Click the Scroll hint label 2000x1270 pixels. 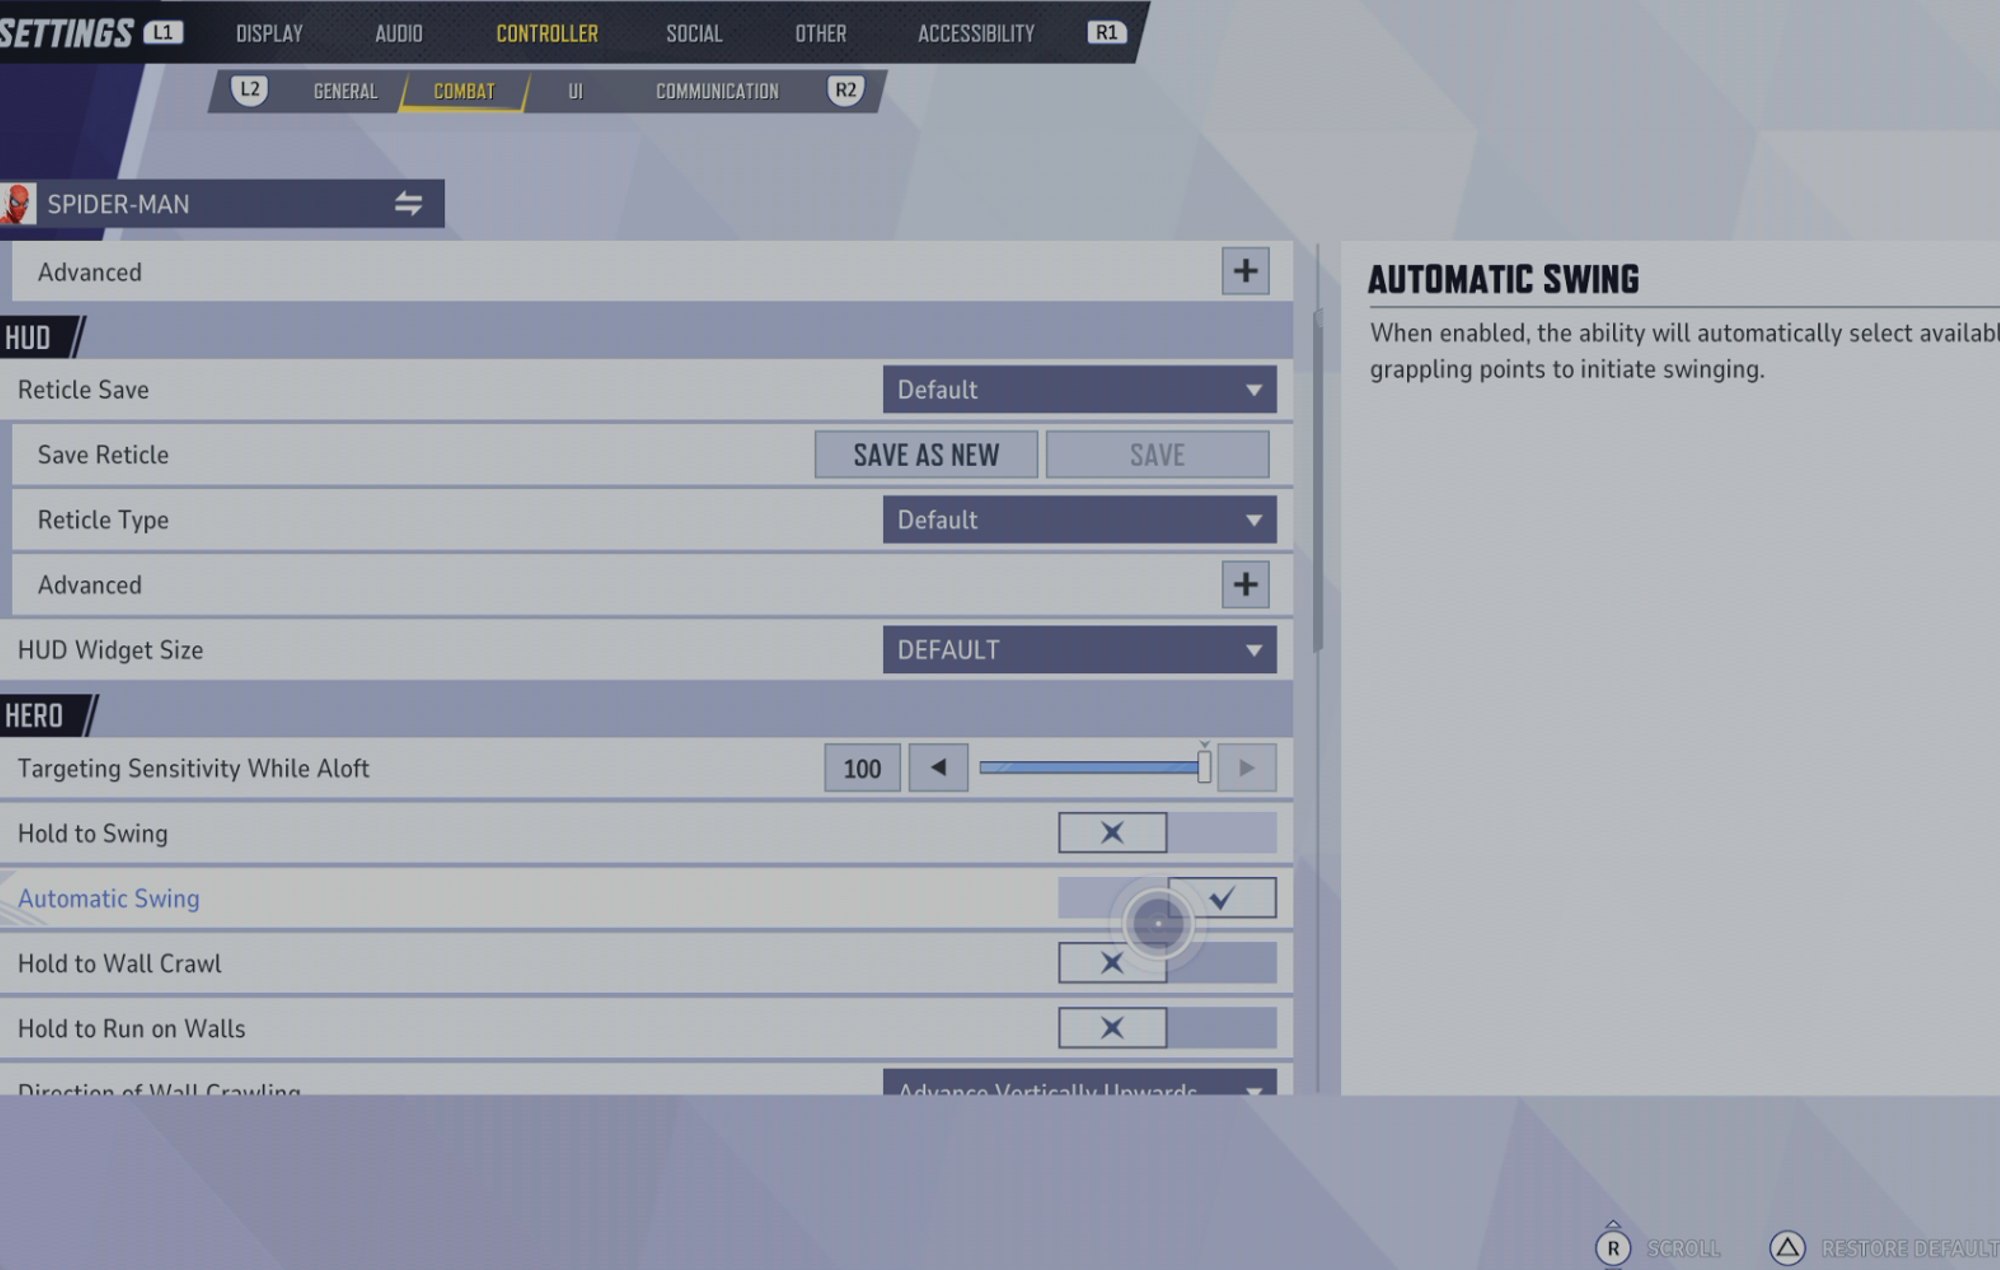1684,1248
